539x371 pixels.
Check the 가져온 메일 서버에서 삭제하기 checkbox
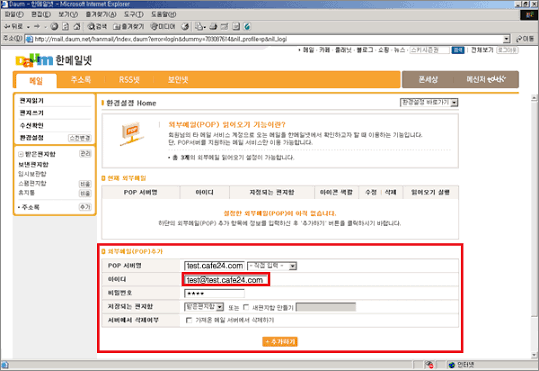point(189,320)
